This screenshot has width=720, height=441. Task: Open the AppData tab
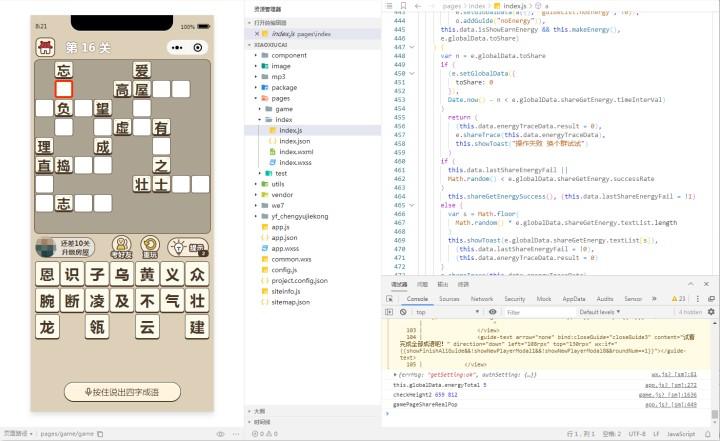tap(573, 299)
